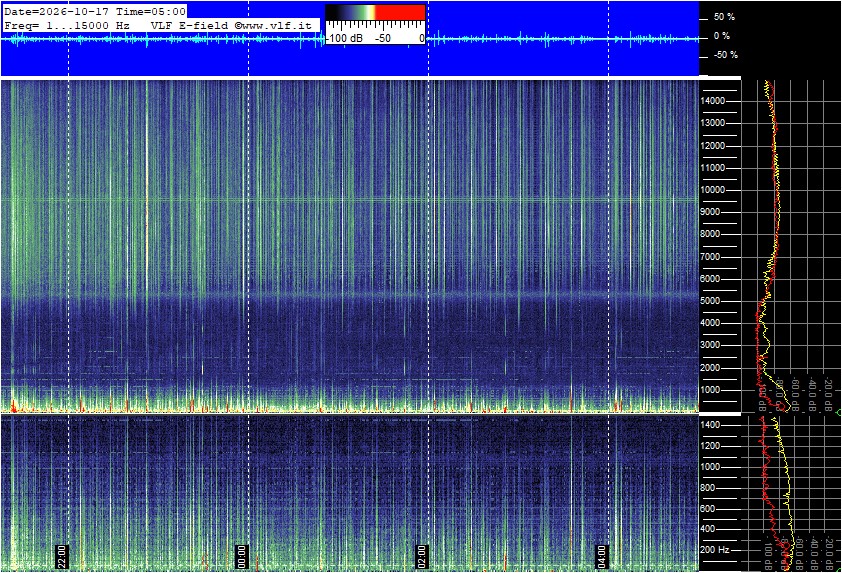
Task: Click the 10000 frequency axis label
Action: (713, 190)
